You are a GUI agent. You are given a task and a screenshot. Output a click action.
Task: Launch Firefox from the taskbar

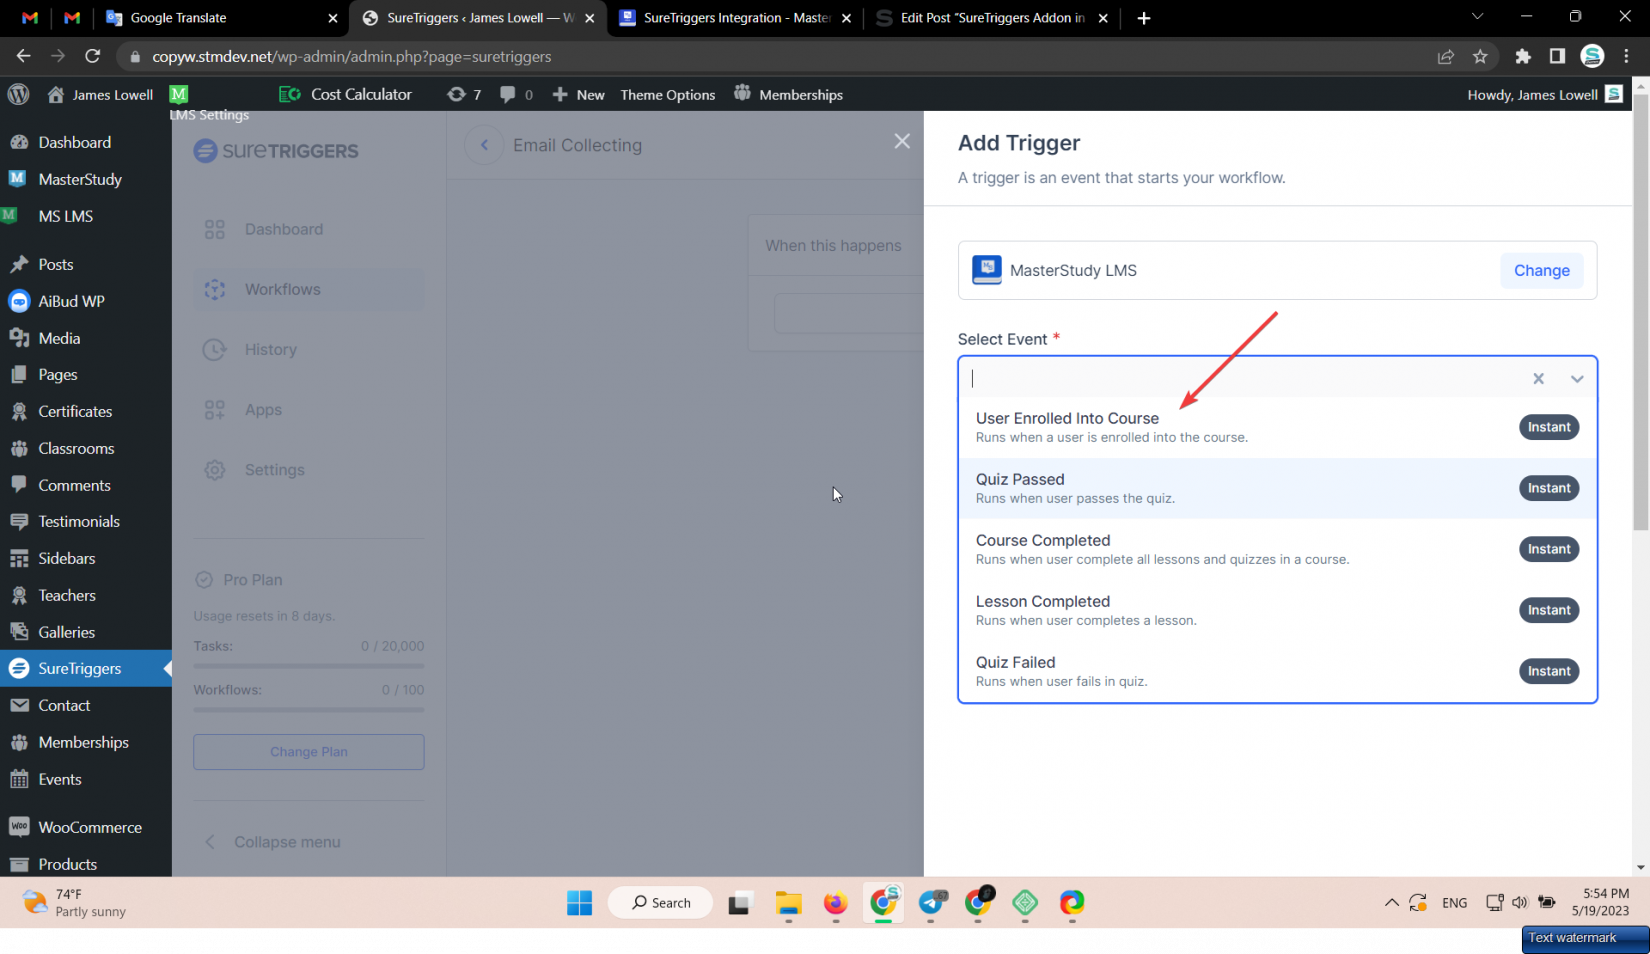tap(835, 904)
